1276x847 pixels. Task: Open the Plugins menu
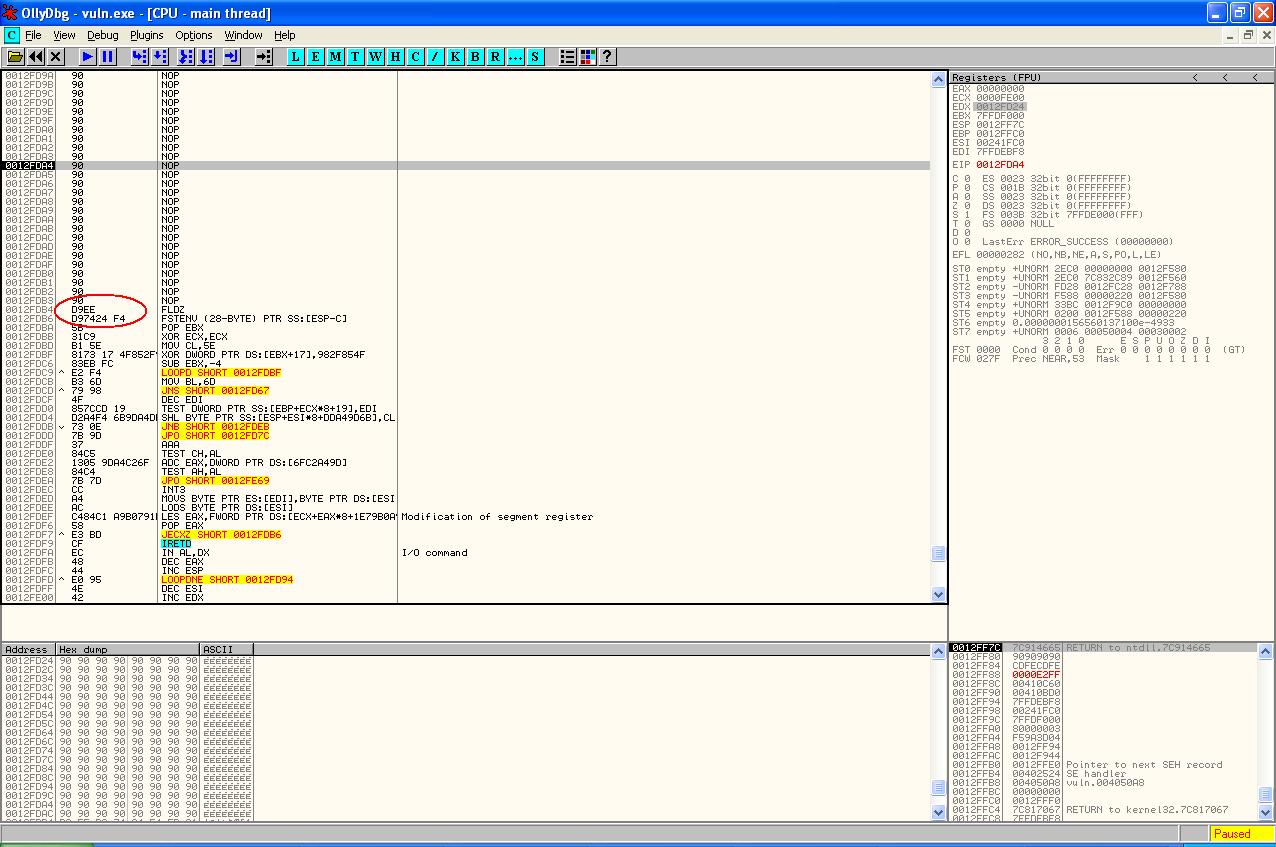(146, 35)
